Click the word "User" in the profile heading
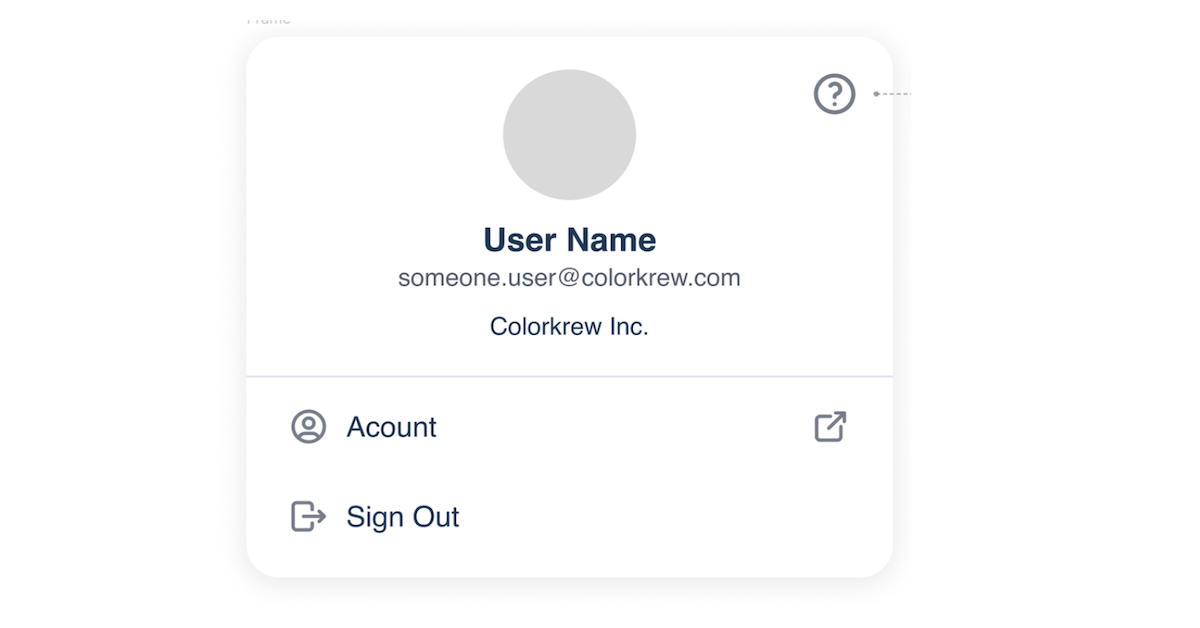 tap(520, 240)
